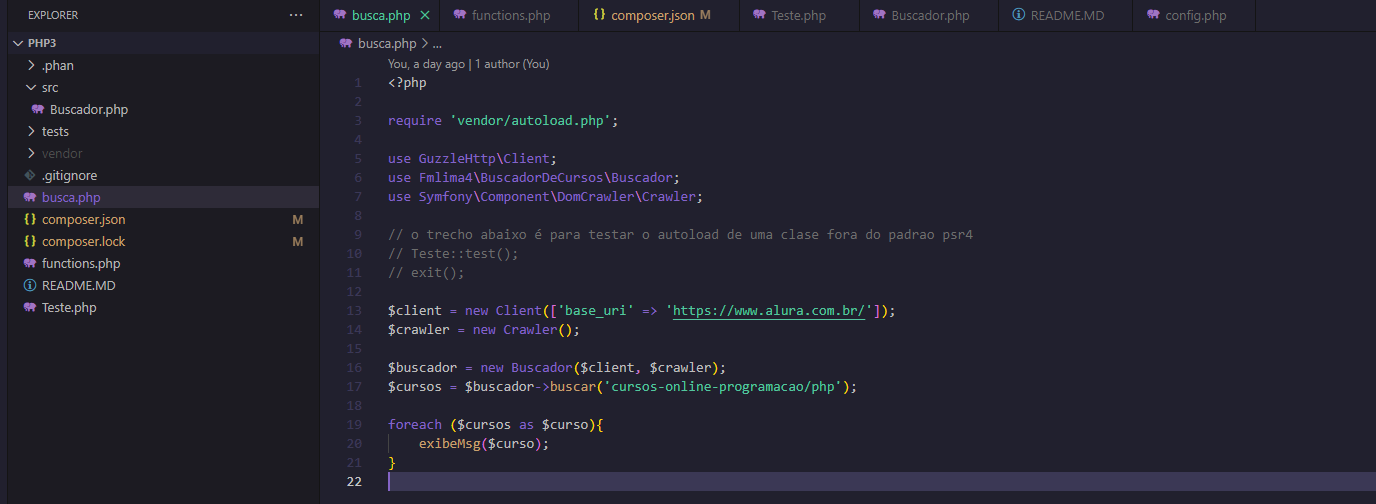Expand the .phan folder

click(32, 66)
